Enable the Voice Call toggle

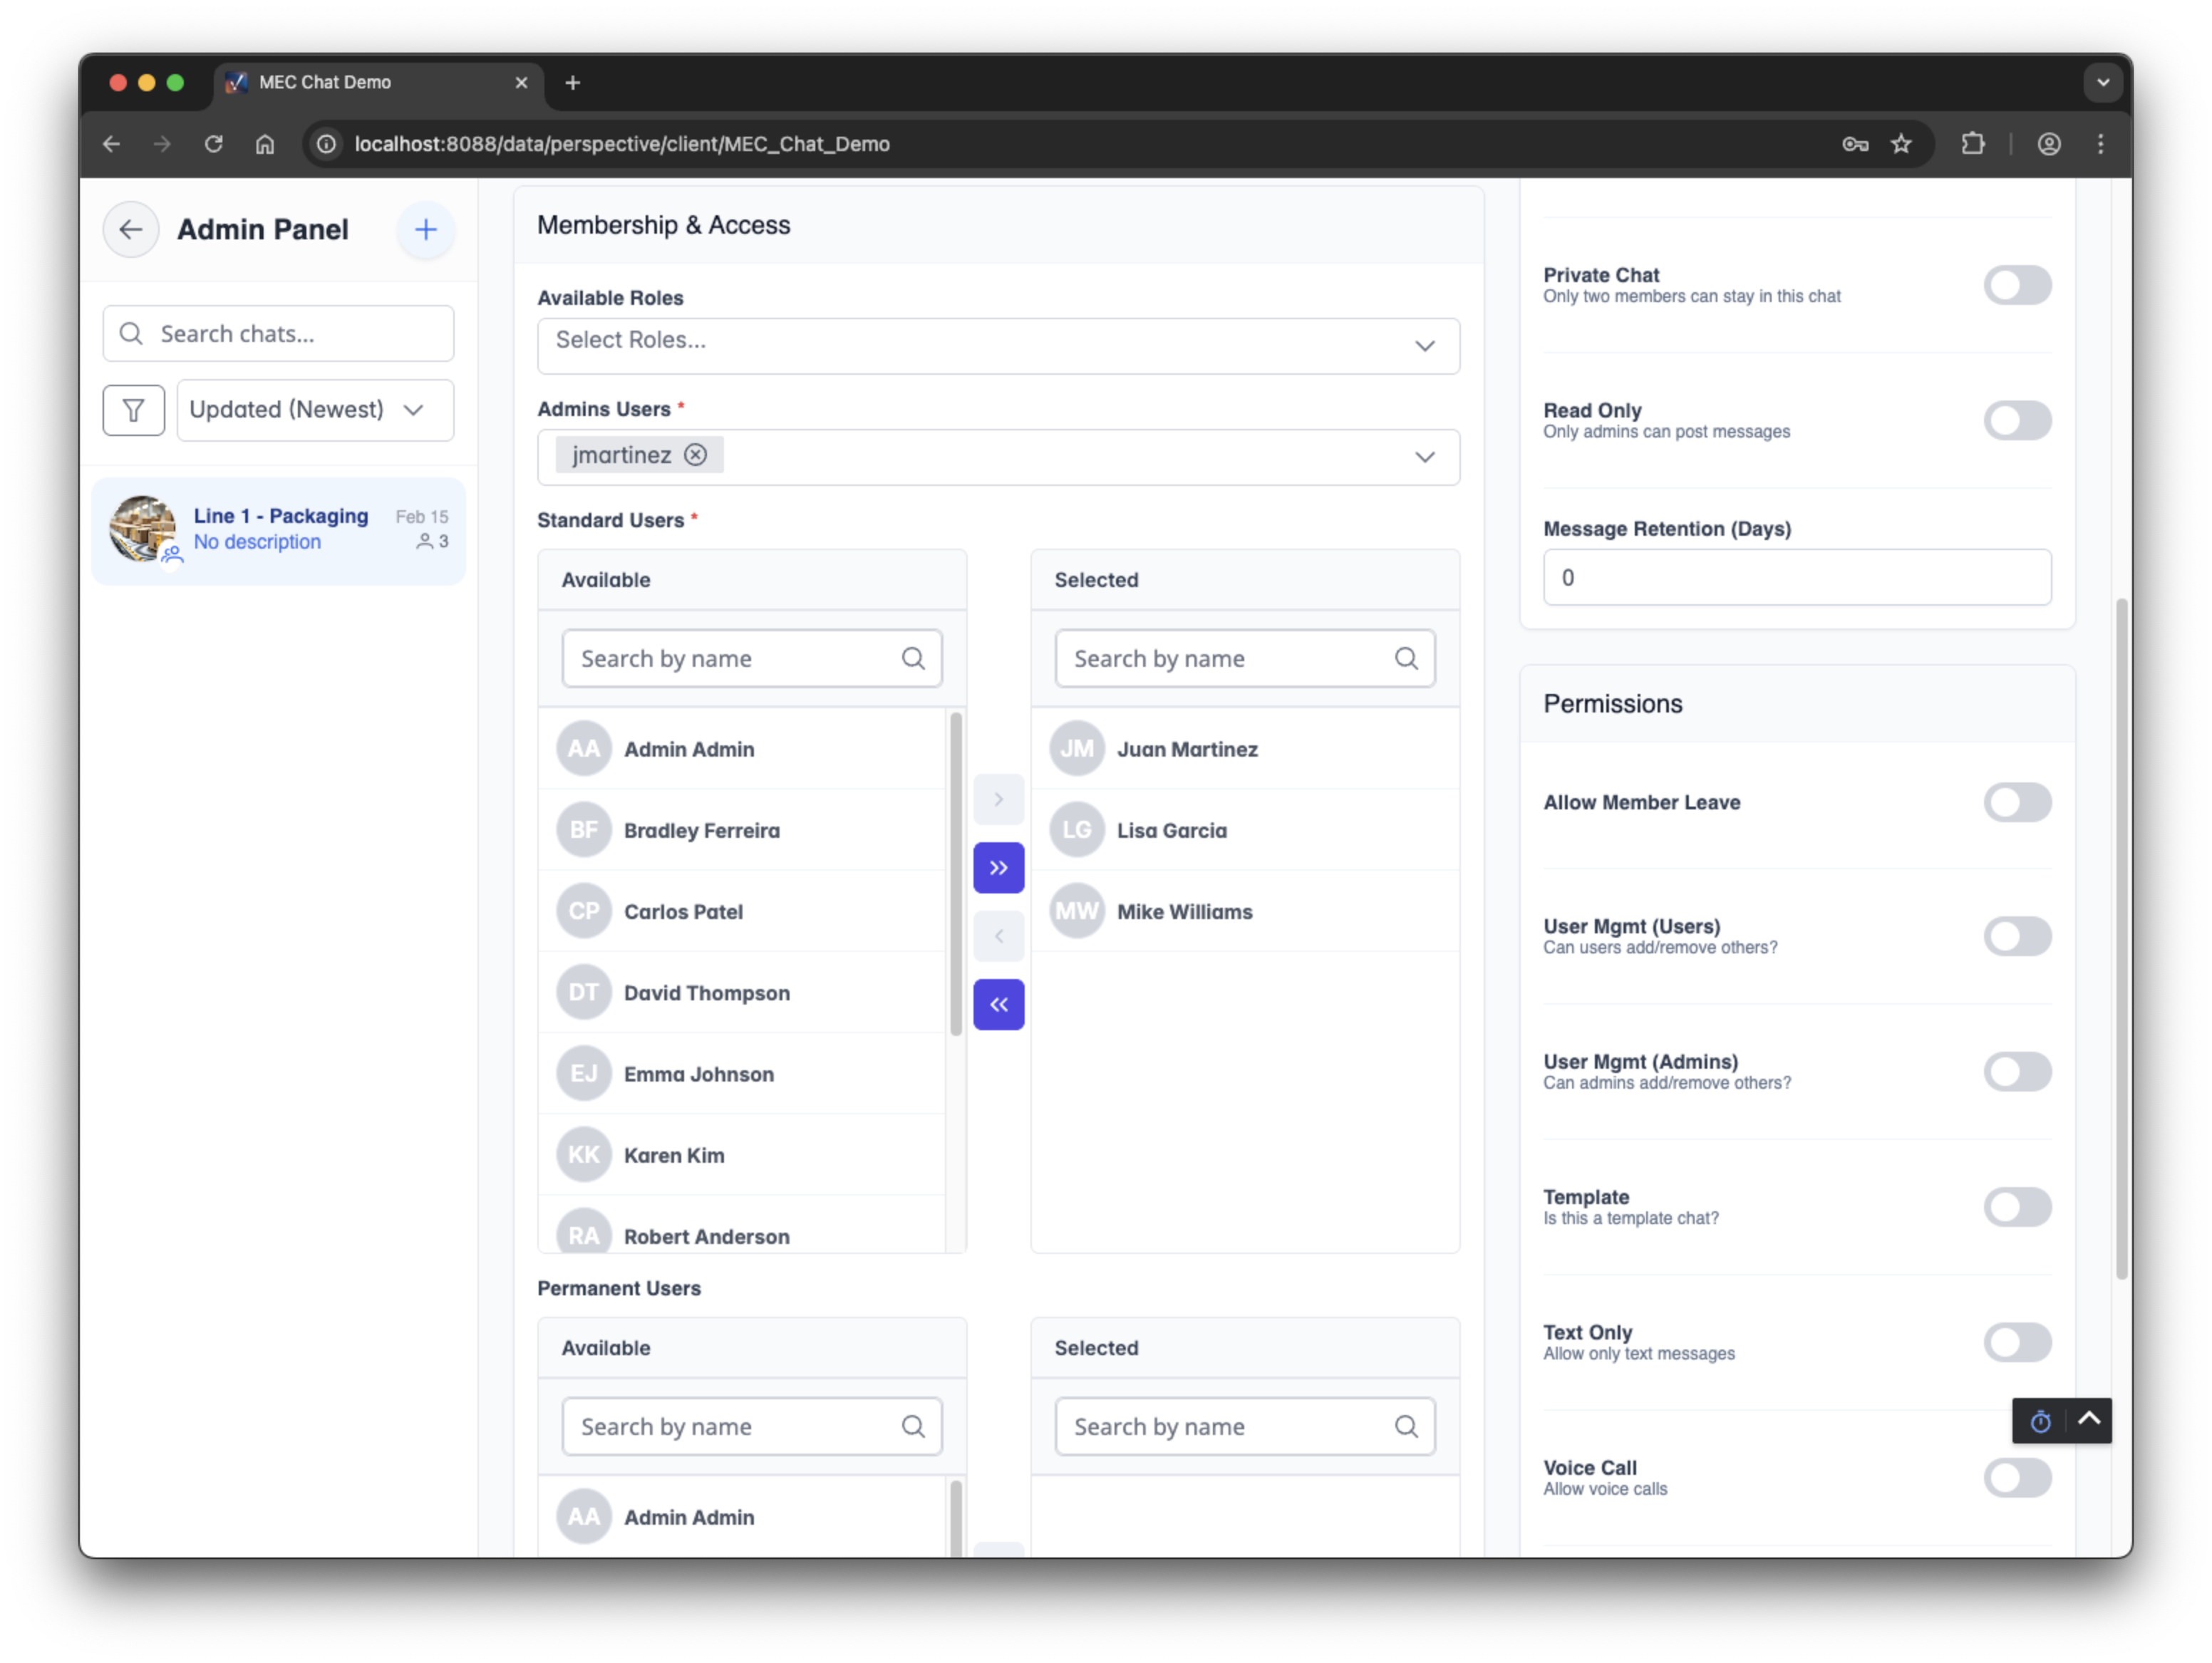click(x=2017, y=1477)
